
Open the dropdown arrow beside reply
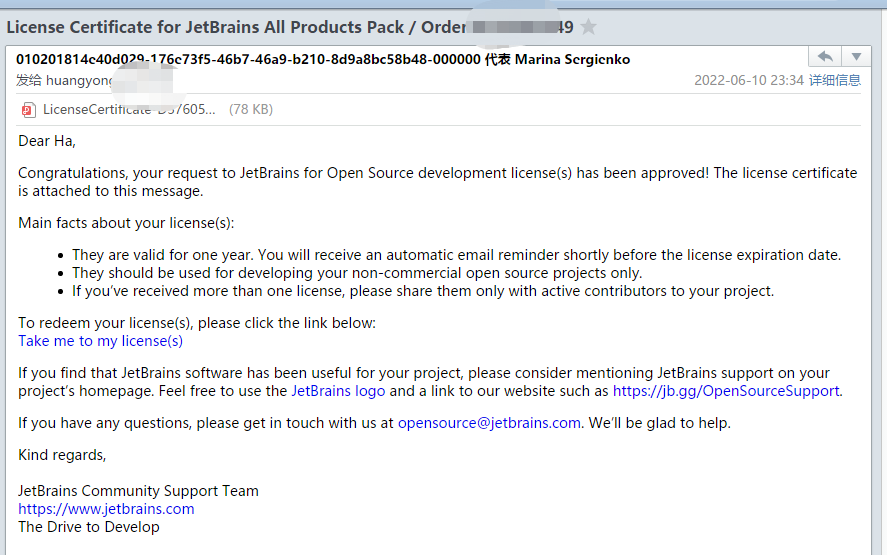[x=856, y=58]
